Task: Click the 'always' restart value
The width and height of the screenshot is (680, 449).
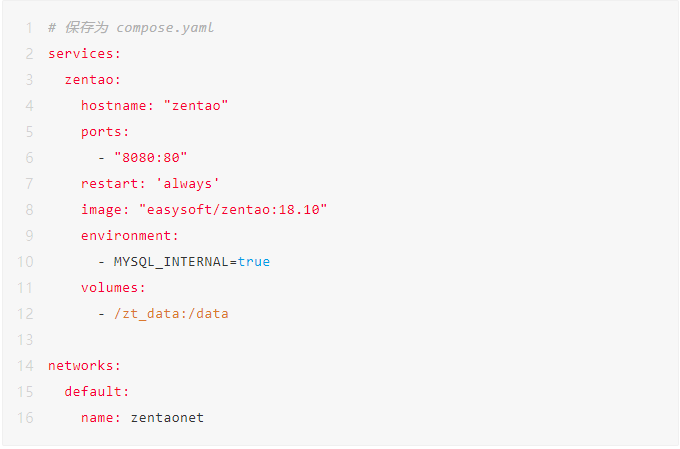Action: coord(188,183)
